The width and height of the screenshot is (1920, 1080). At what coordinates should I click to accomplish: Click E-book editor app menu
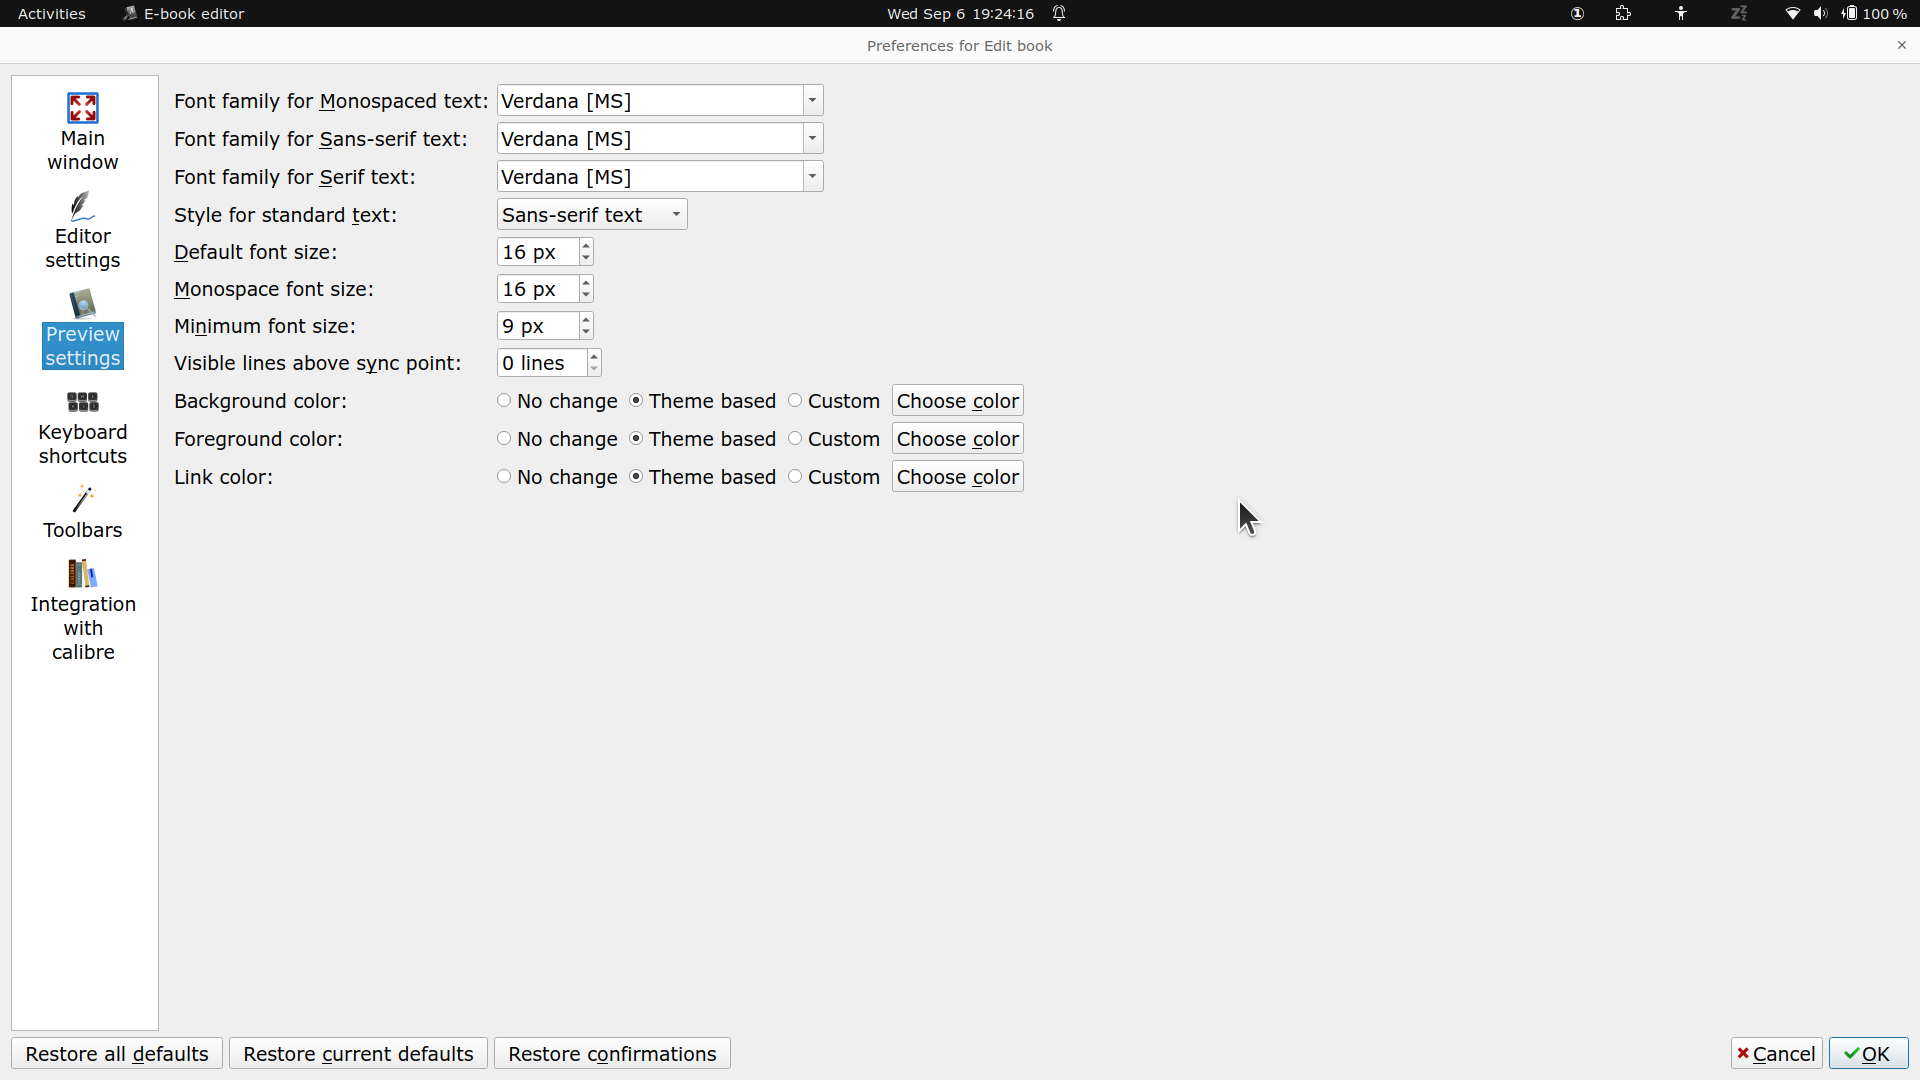pyautogui.click(x=184, y=14)
